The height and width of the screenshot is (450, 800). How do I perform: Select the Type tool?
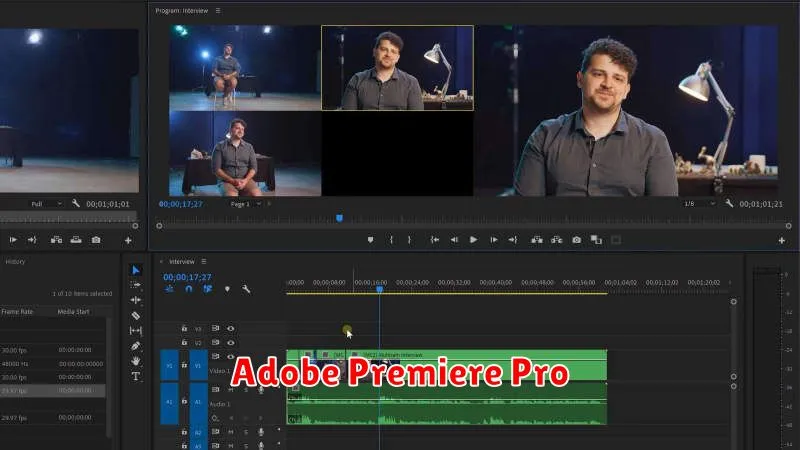136,377
